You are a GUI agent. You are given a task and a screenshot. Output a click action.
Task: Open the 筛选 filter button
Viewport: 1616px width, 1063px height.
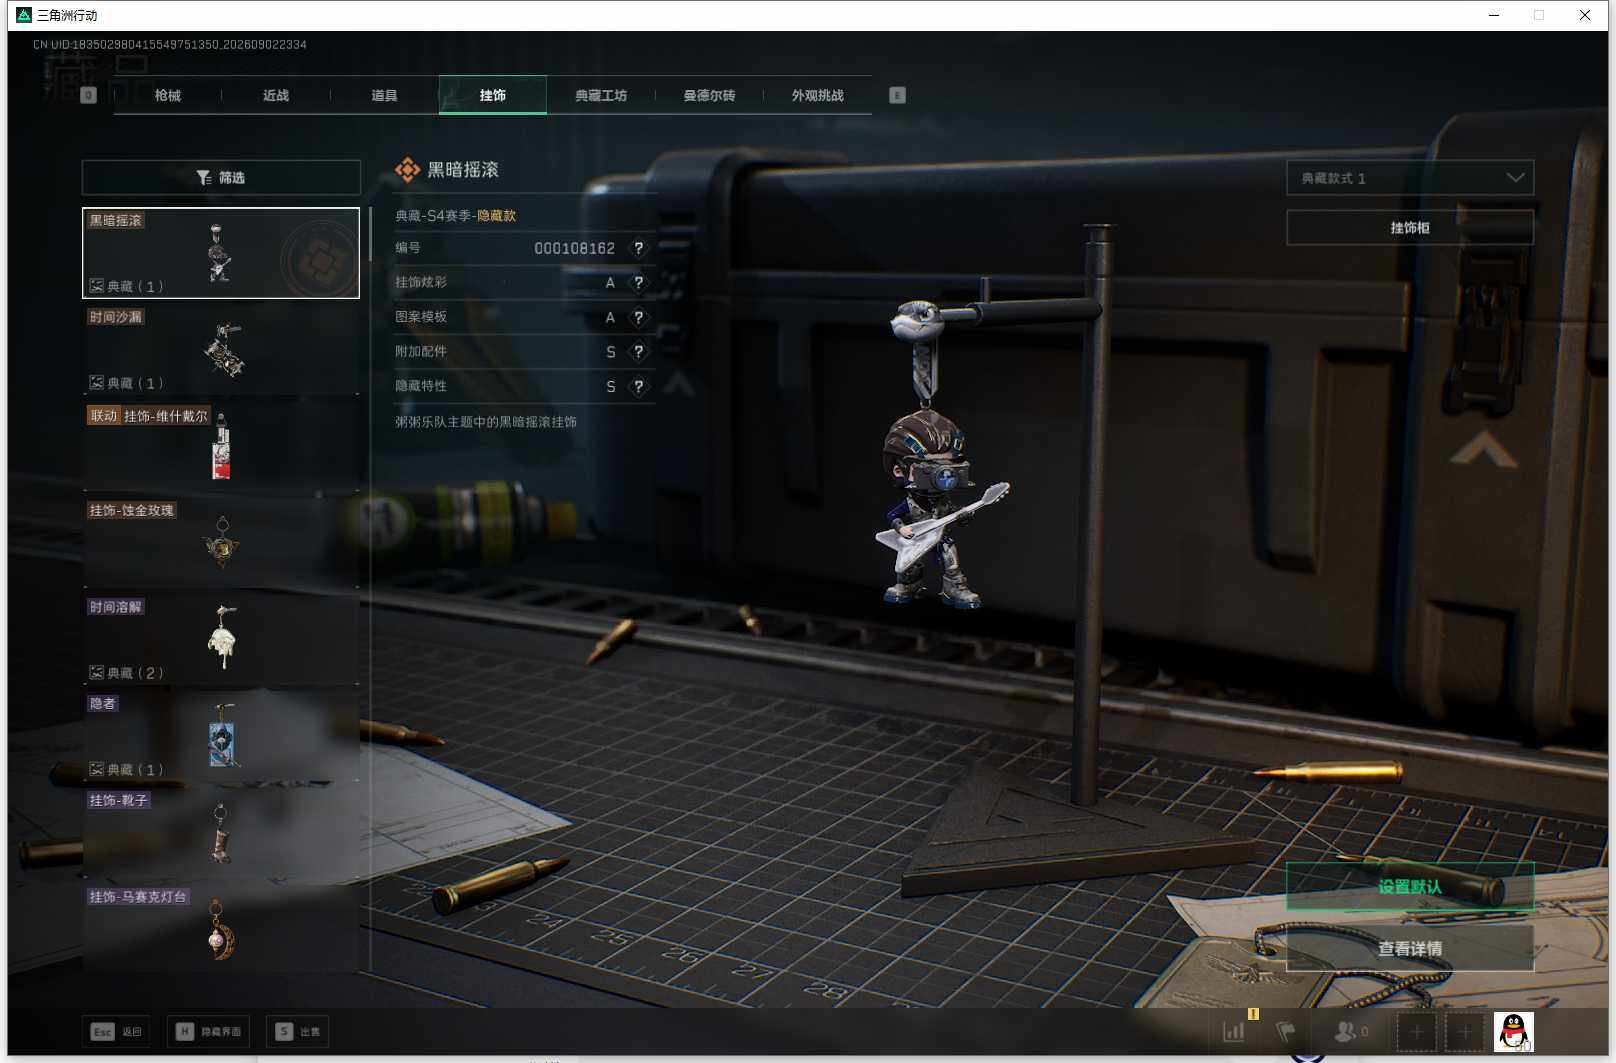[221, 177]
